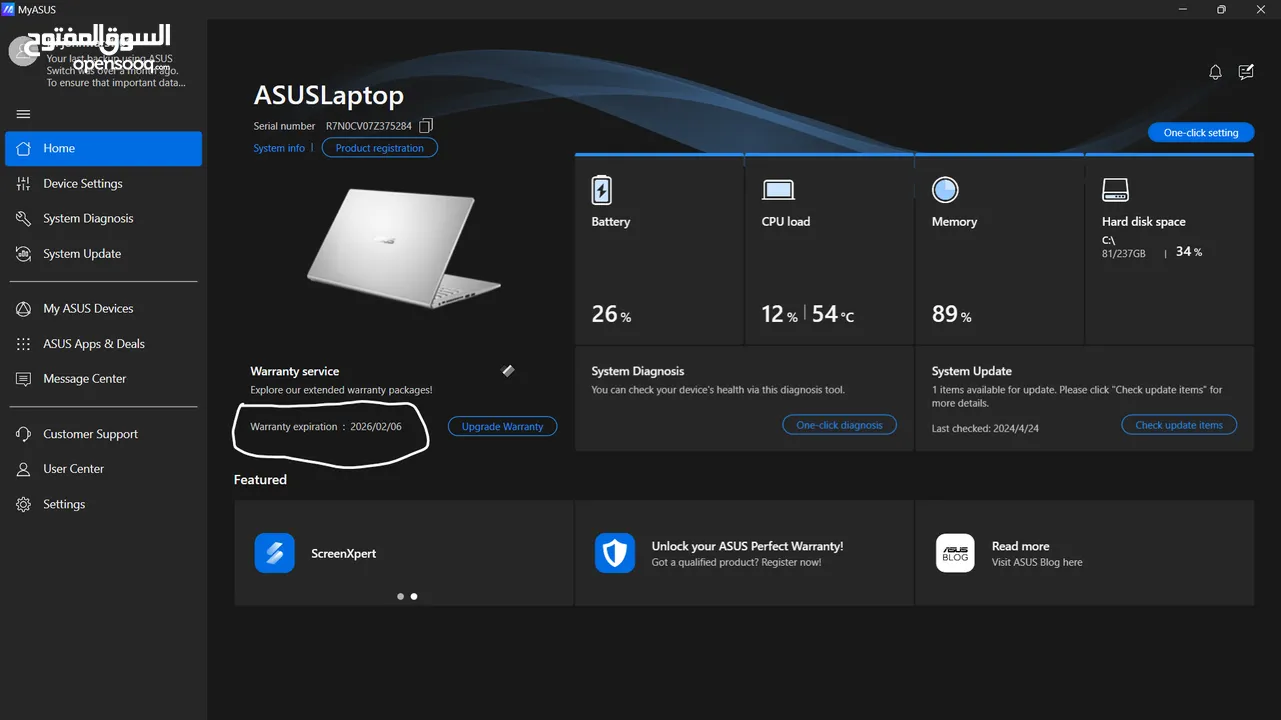
Task: Open Device Settings in the sidebar
Action: [104, 184]
